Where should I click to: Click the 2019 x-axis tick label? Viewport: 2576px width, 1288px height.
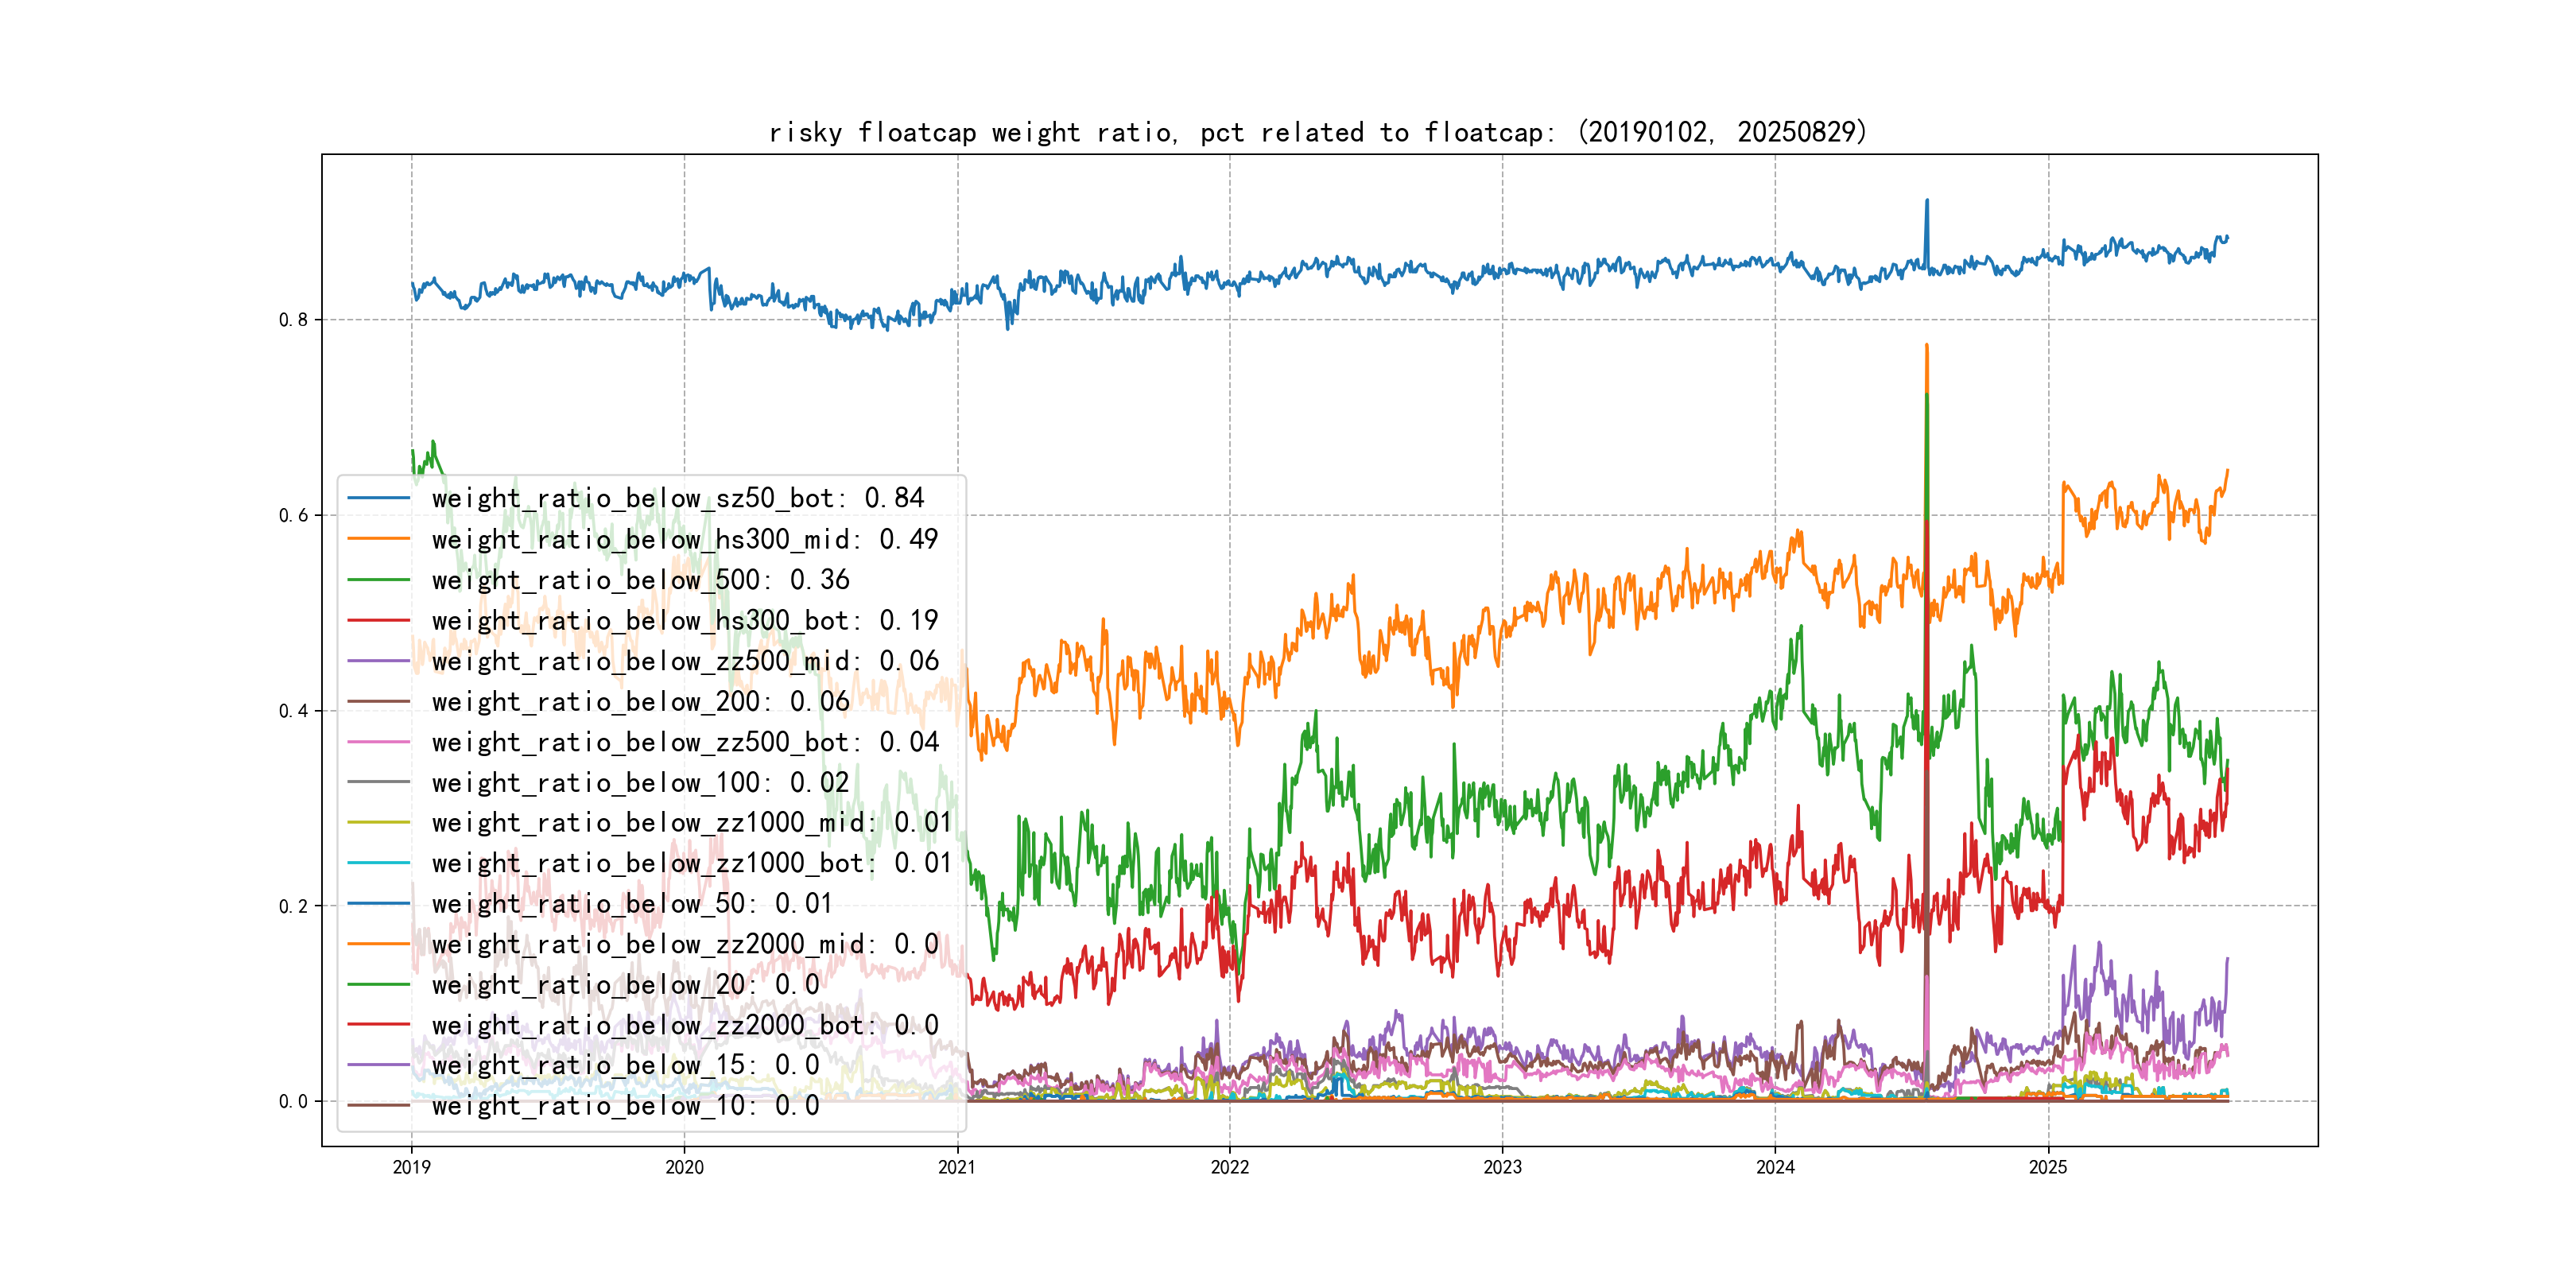[411, 1167]
